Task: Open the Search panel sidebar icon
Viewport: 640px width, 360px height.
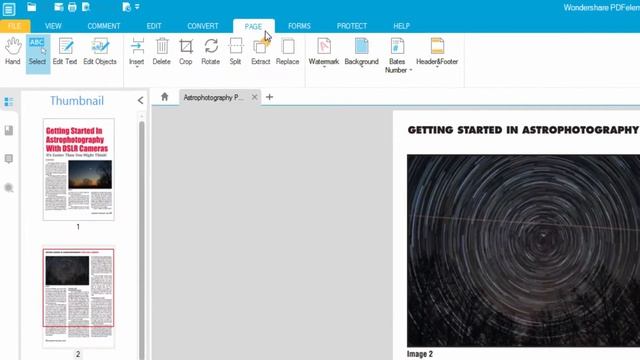Action: [9, 188]
